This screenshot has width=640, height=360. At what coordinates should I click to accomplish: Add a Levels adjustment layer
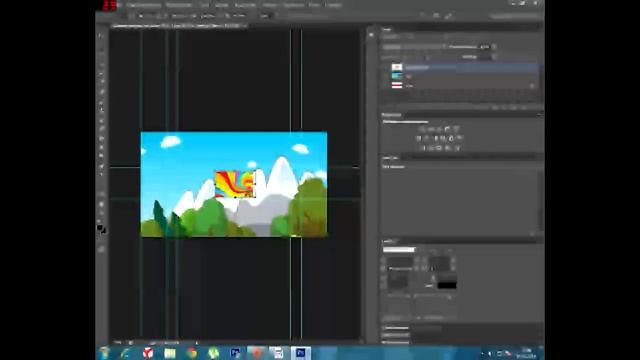point(431,129)
